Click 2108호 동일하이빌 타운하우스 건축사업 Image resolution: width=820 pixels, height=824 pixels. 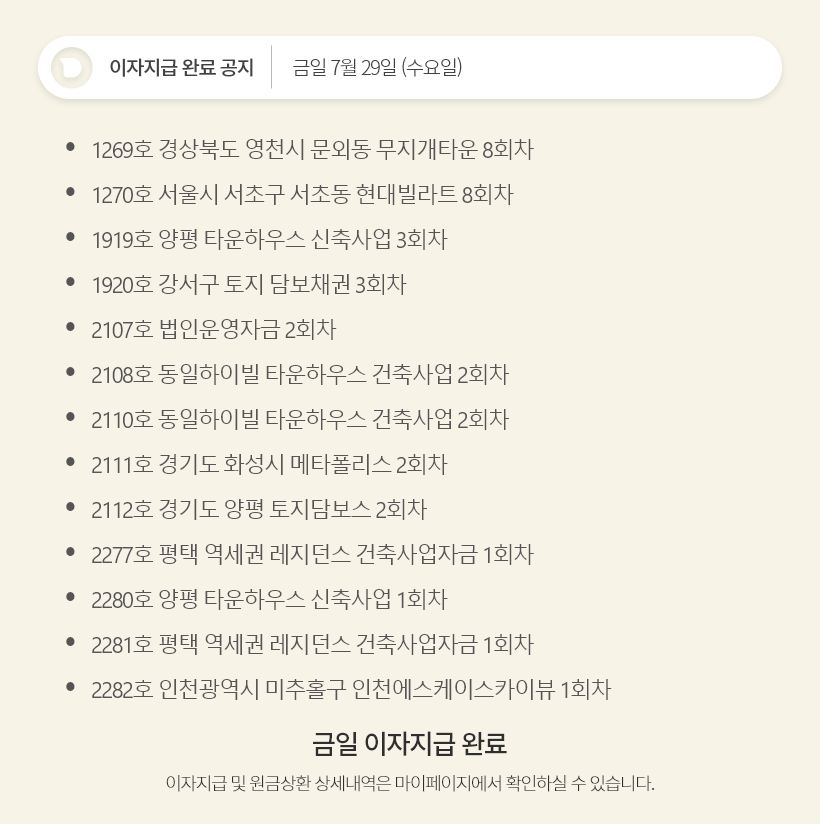click(x=300, y=375)
